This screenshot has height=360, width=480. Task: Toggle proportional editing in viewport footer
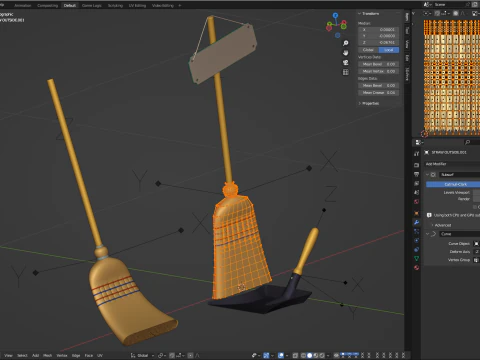(190, 355)
